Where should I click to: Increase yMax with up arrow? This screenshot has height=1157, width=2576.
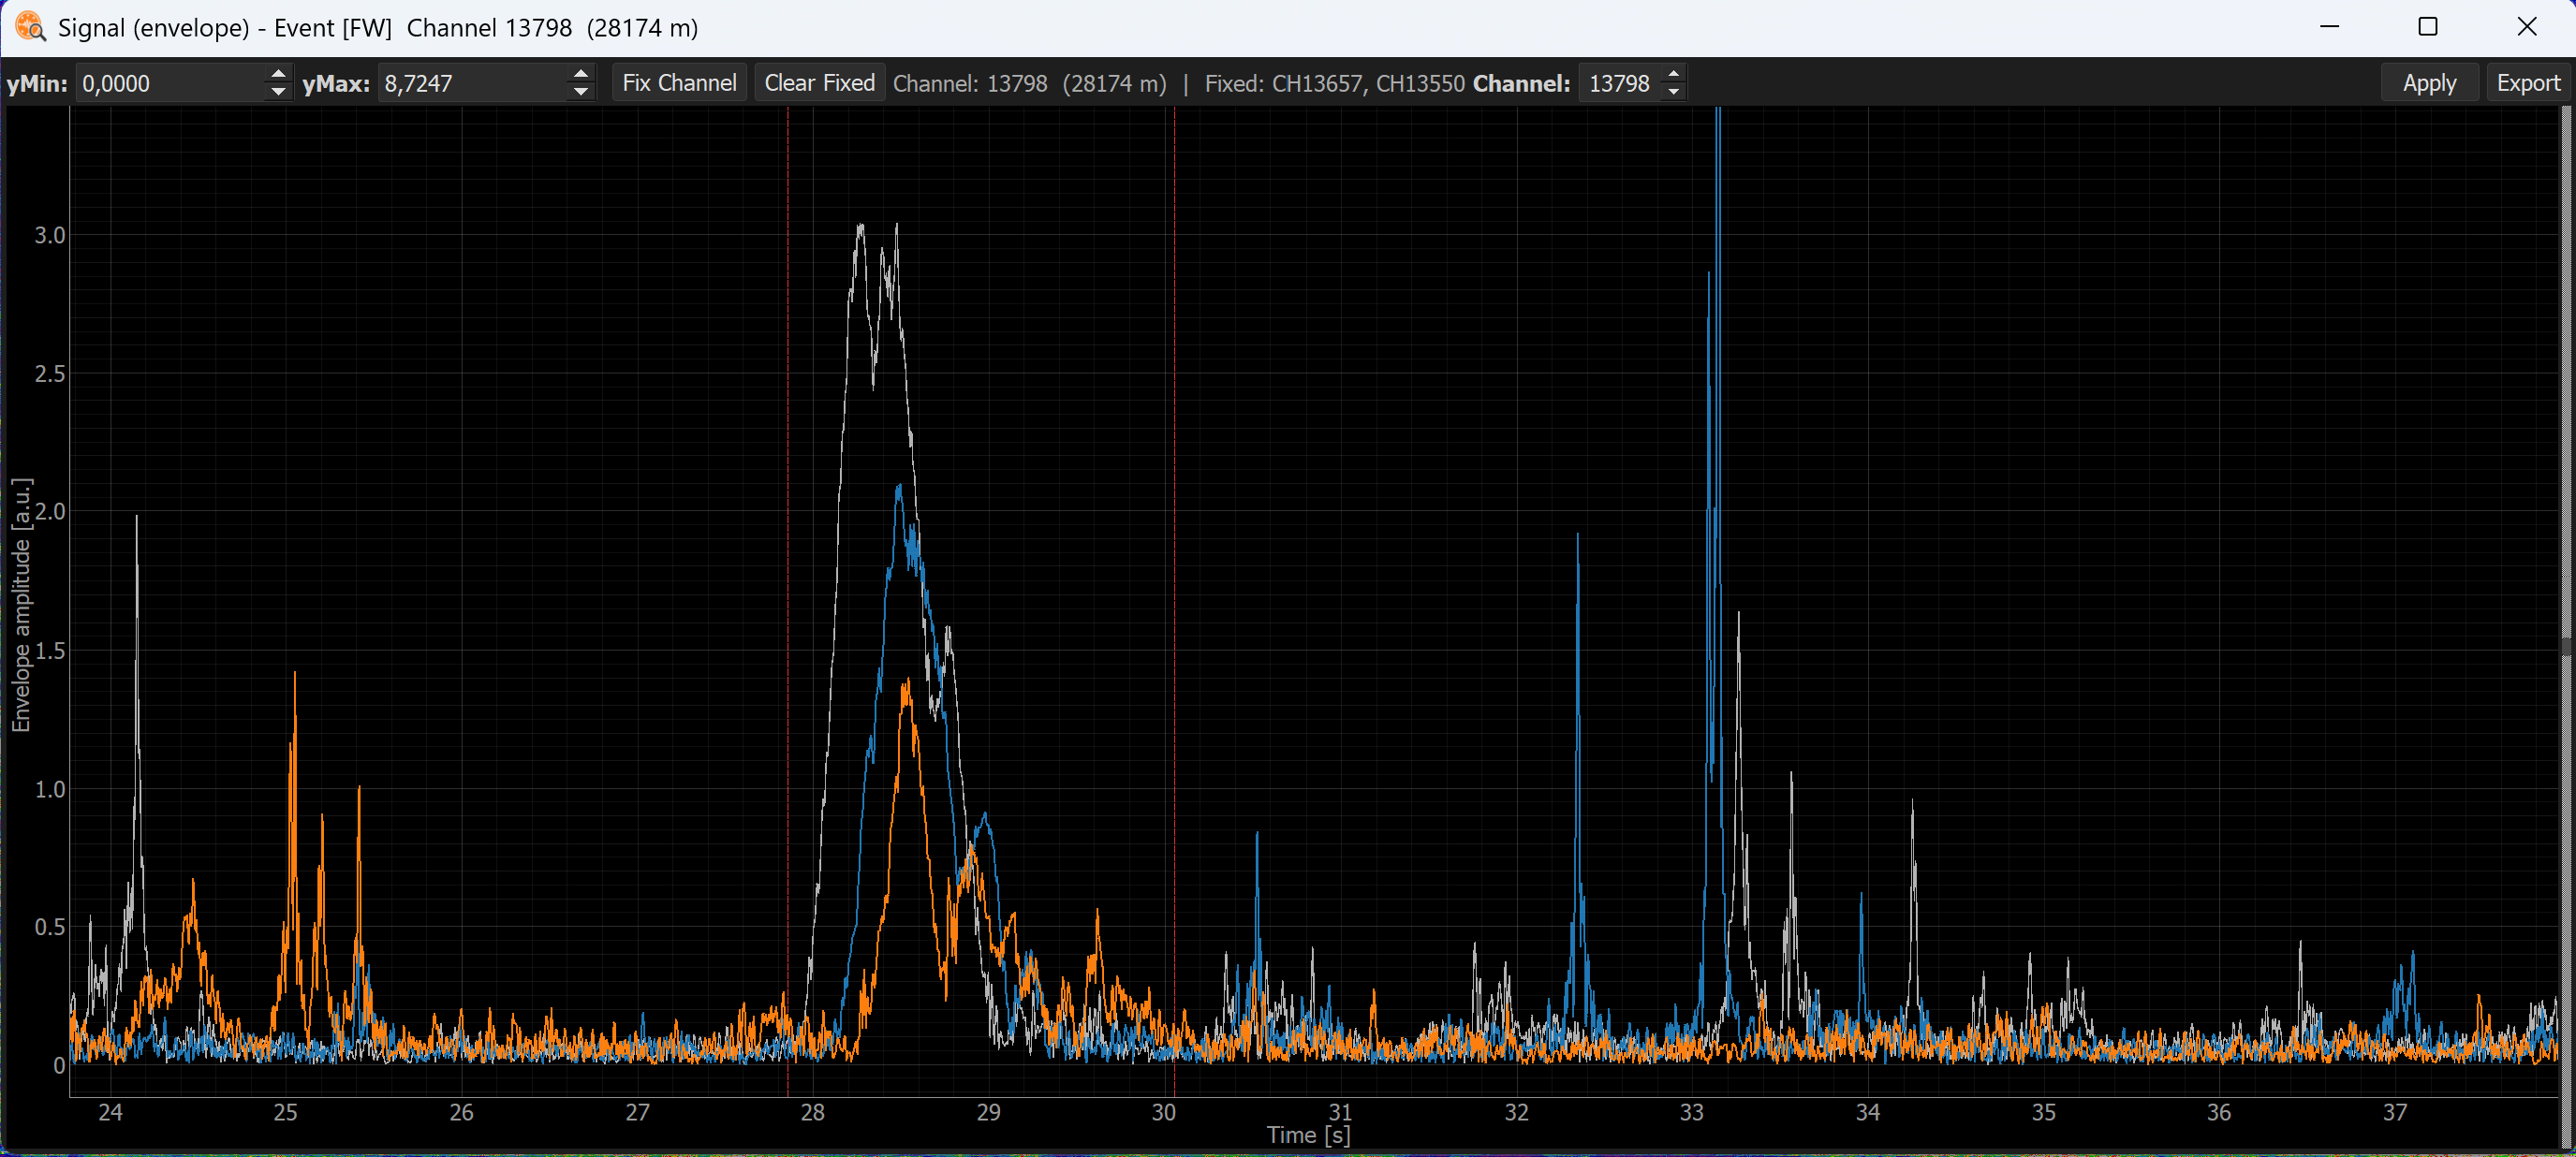[581, 74]
